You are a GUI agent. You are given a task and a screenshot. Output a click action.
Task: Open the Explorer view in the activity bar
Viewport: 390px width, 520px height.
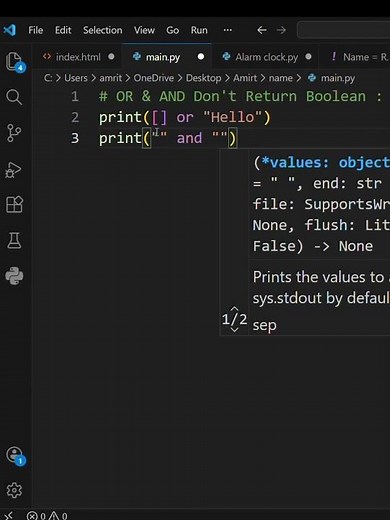[x=14, y=61]
